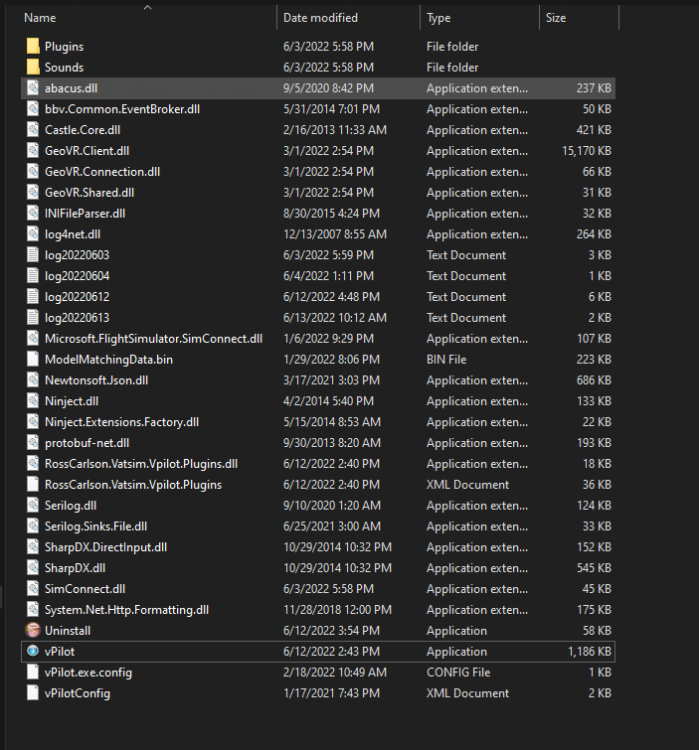Click the GeoVR.Client.dll file icon
Screen dimensions: 699x750
[33, 151]
